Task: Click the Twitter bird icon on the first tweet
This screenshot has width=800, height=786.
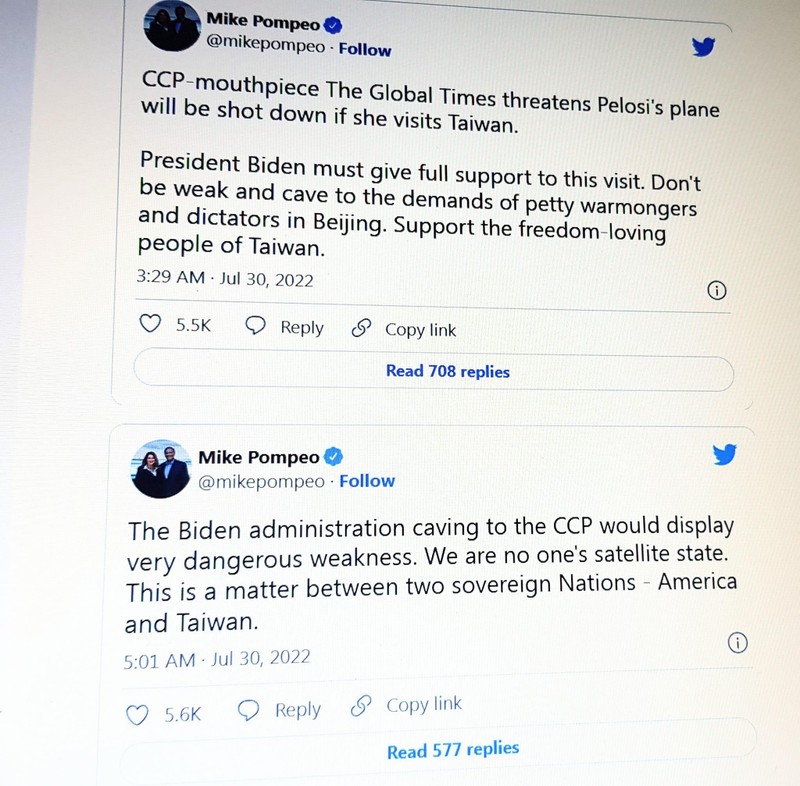Action: pos(704,46)
